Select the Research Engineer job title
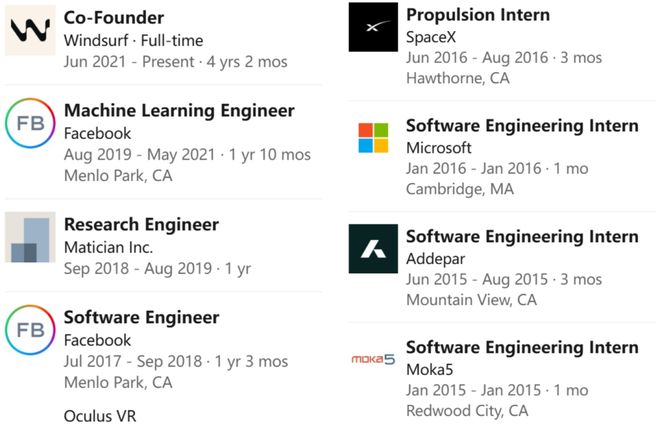Image resolution: width=660 pixels, height=425 pixels. click(141, 224)
